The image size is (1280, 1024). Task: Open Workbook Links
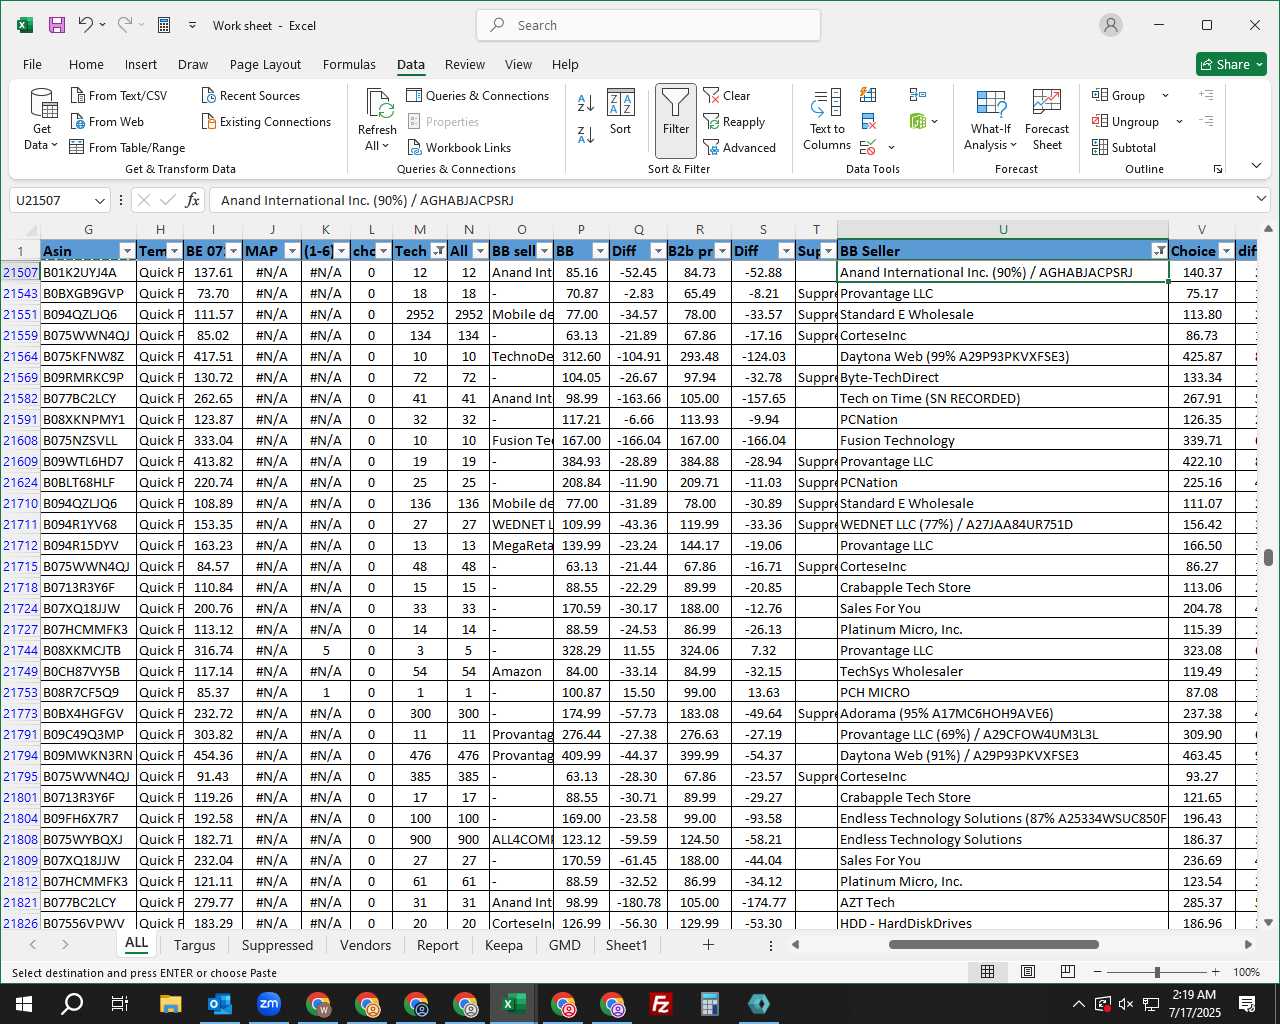[x=459, y=148]
